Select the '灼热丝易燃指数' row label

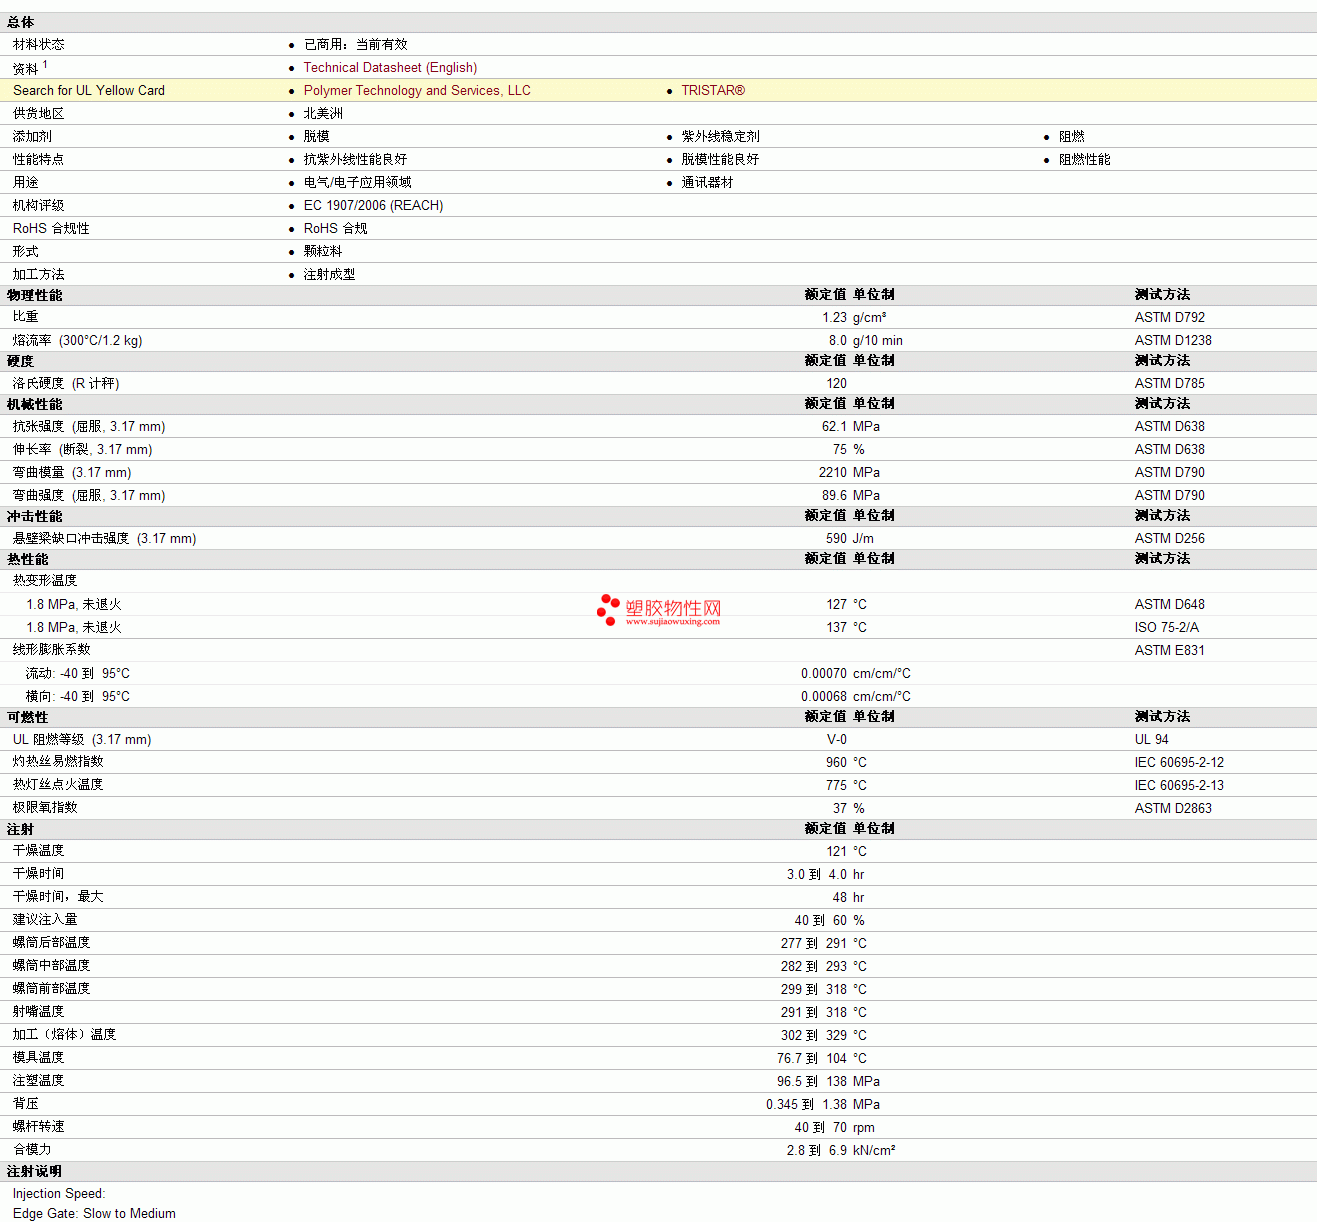tap(57, 761)
